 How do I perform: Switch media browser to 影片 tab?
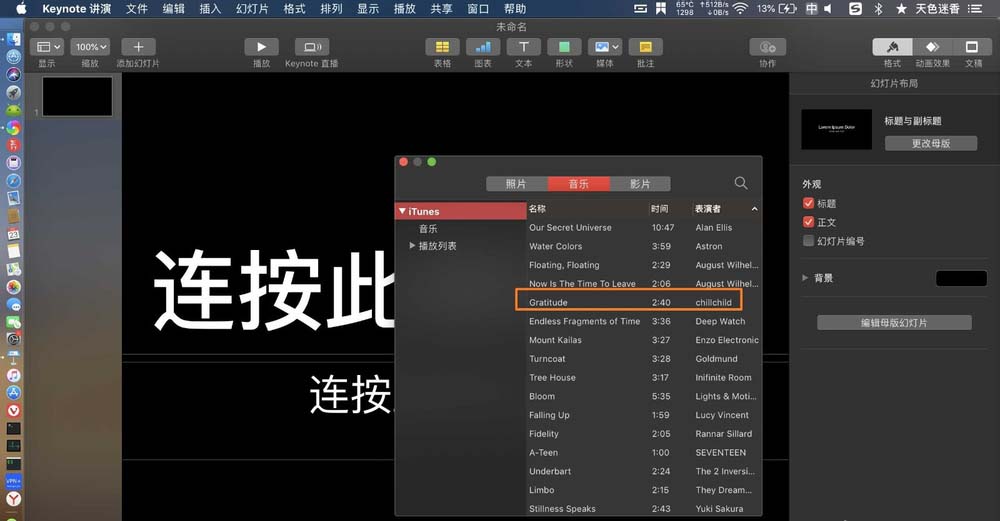tap(640, 184)
